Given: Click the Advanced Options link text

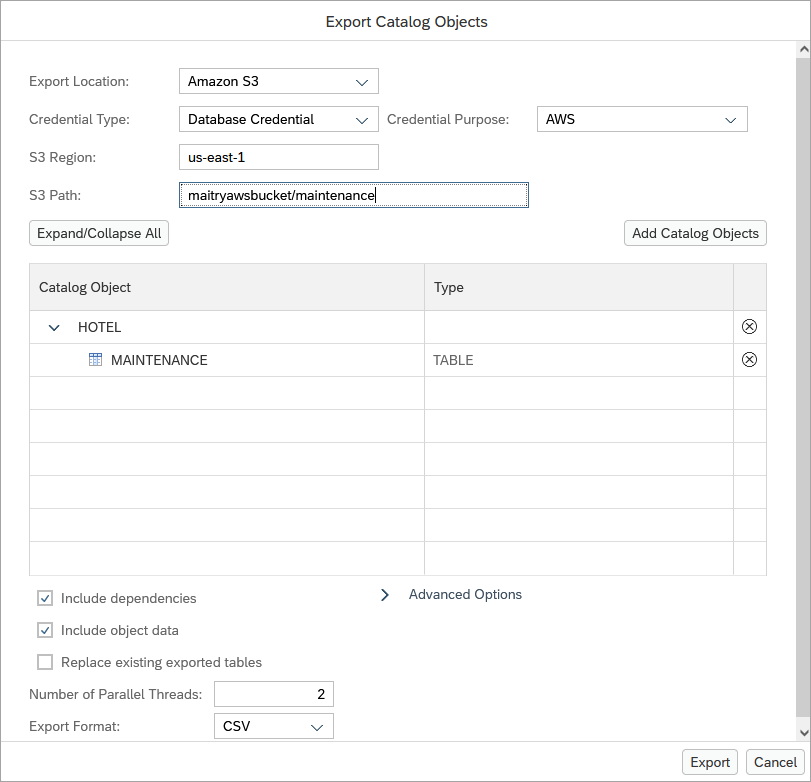Looking at the screenshot, I should click(x=465, y=595).
